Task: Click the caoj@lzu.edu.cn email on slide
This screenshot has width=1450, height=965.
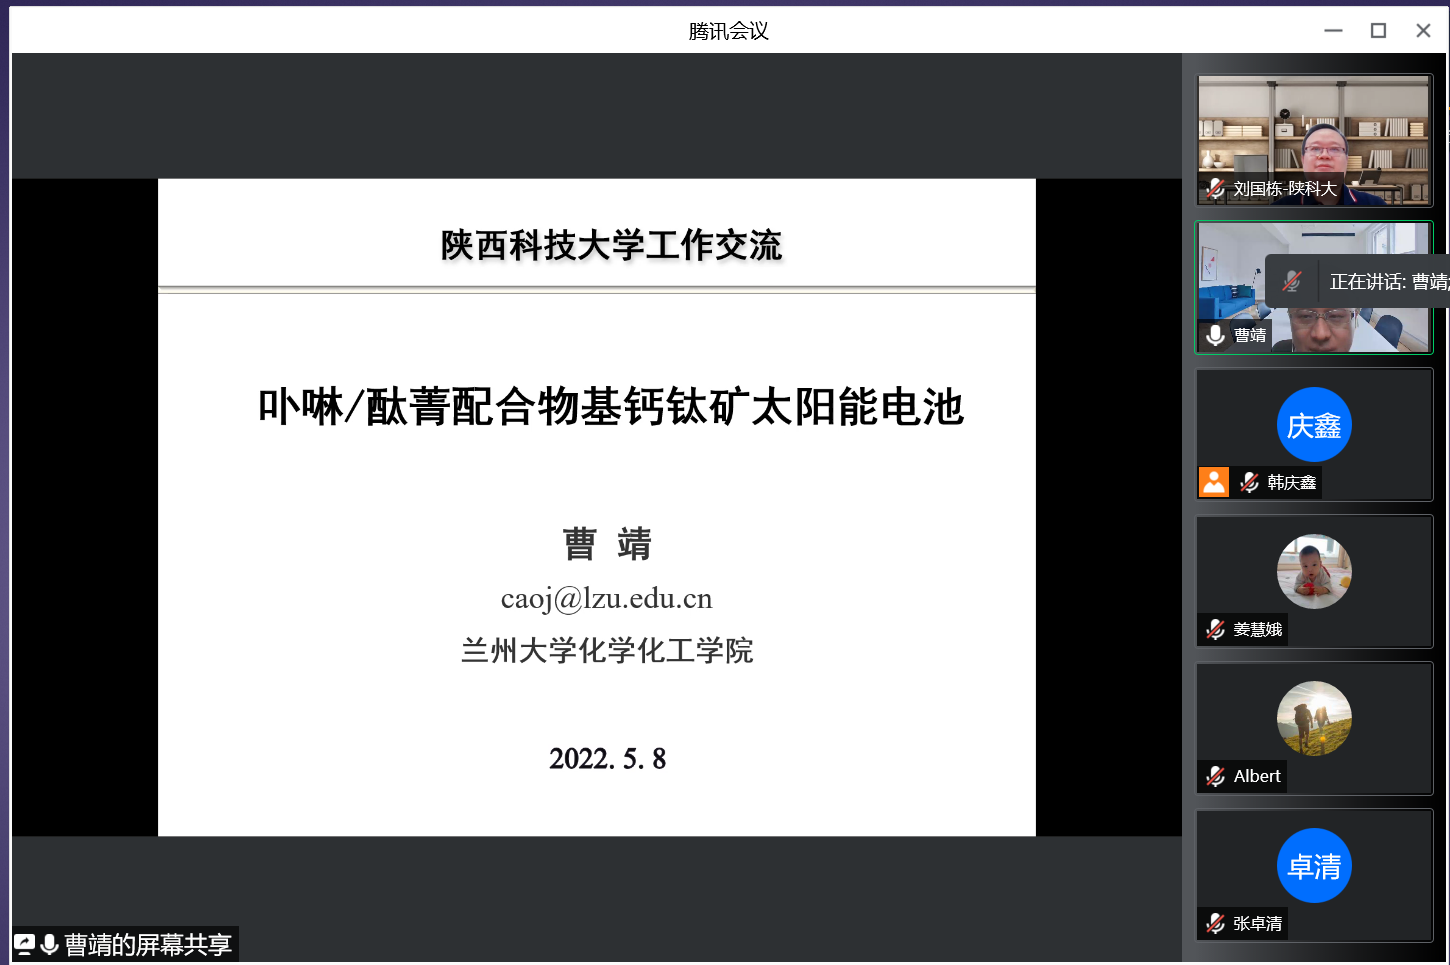Action: [606, 599]
